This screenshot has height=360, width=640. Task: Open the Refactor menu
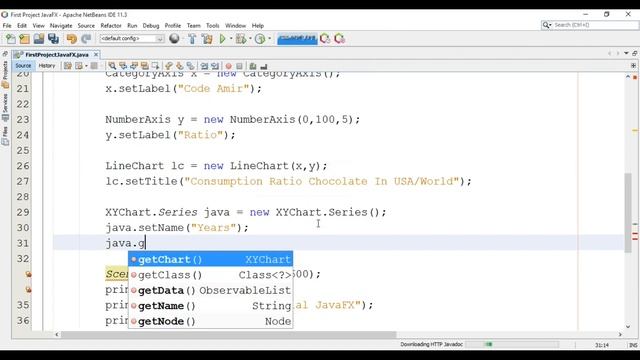coord(111,25)
